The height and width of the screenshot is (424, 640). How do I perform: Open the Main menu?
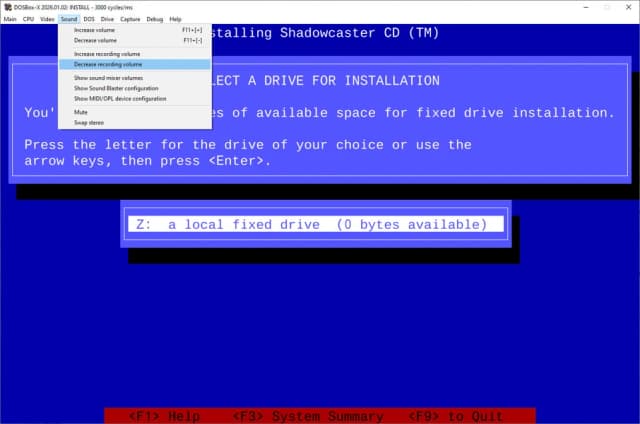click(10, 19)
